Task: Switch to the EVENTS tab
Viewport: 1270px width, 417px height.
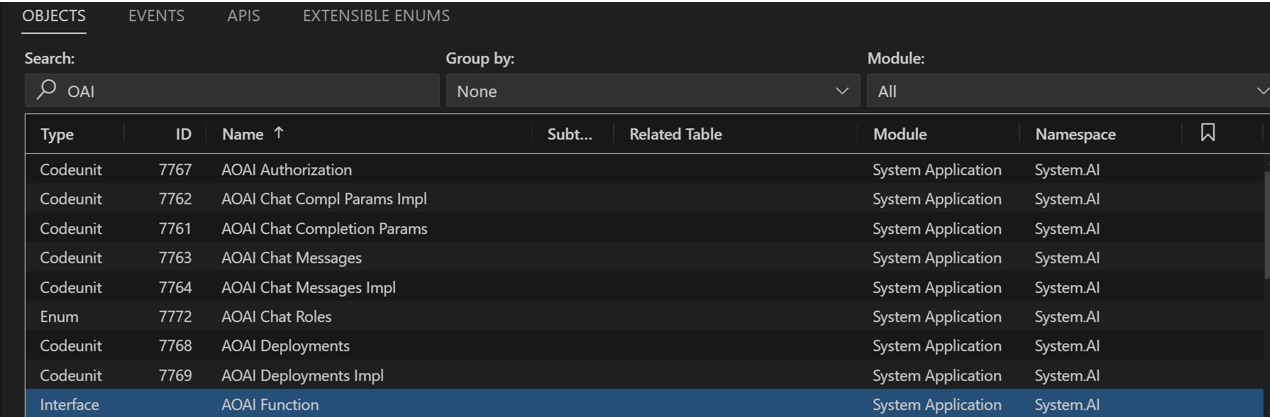Action: [157, 16]
